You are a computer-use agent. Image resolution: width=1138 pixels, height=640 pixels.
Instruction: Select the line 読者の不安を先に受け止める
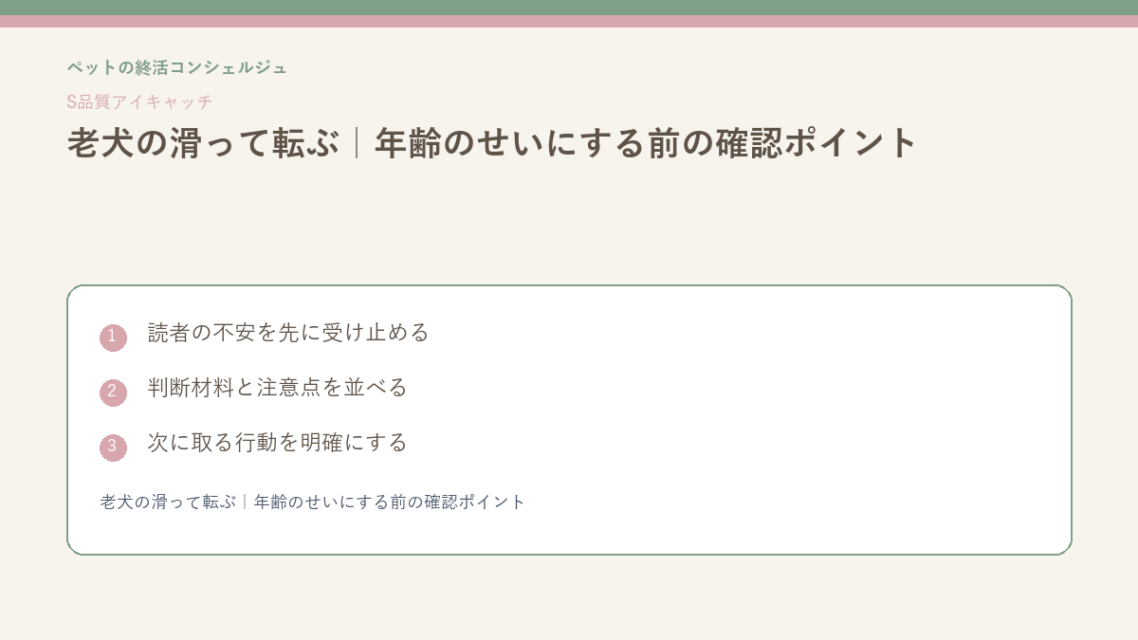[288, 333]
